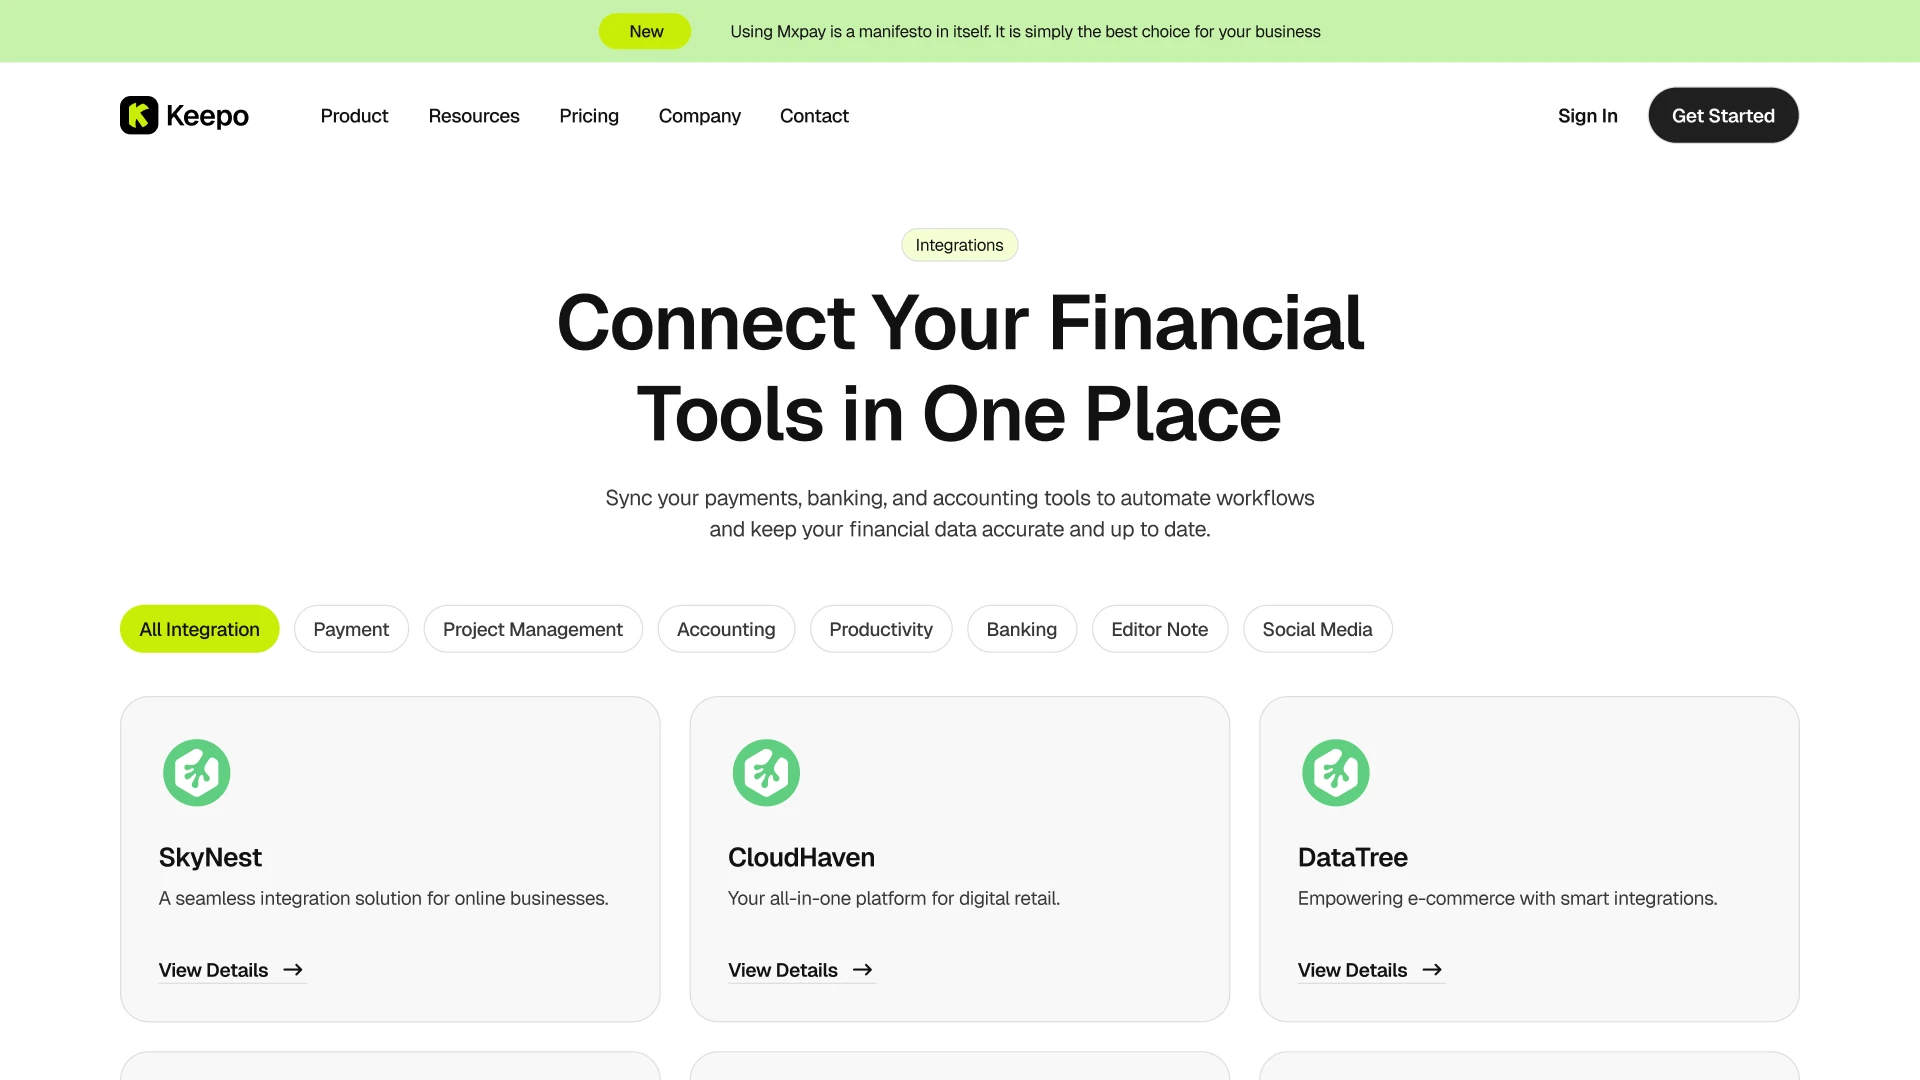
Task: Click the SkyNest integration icon
Action: [x=197, y=772]
